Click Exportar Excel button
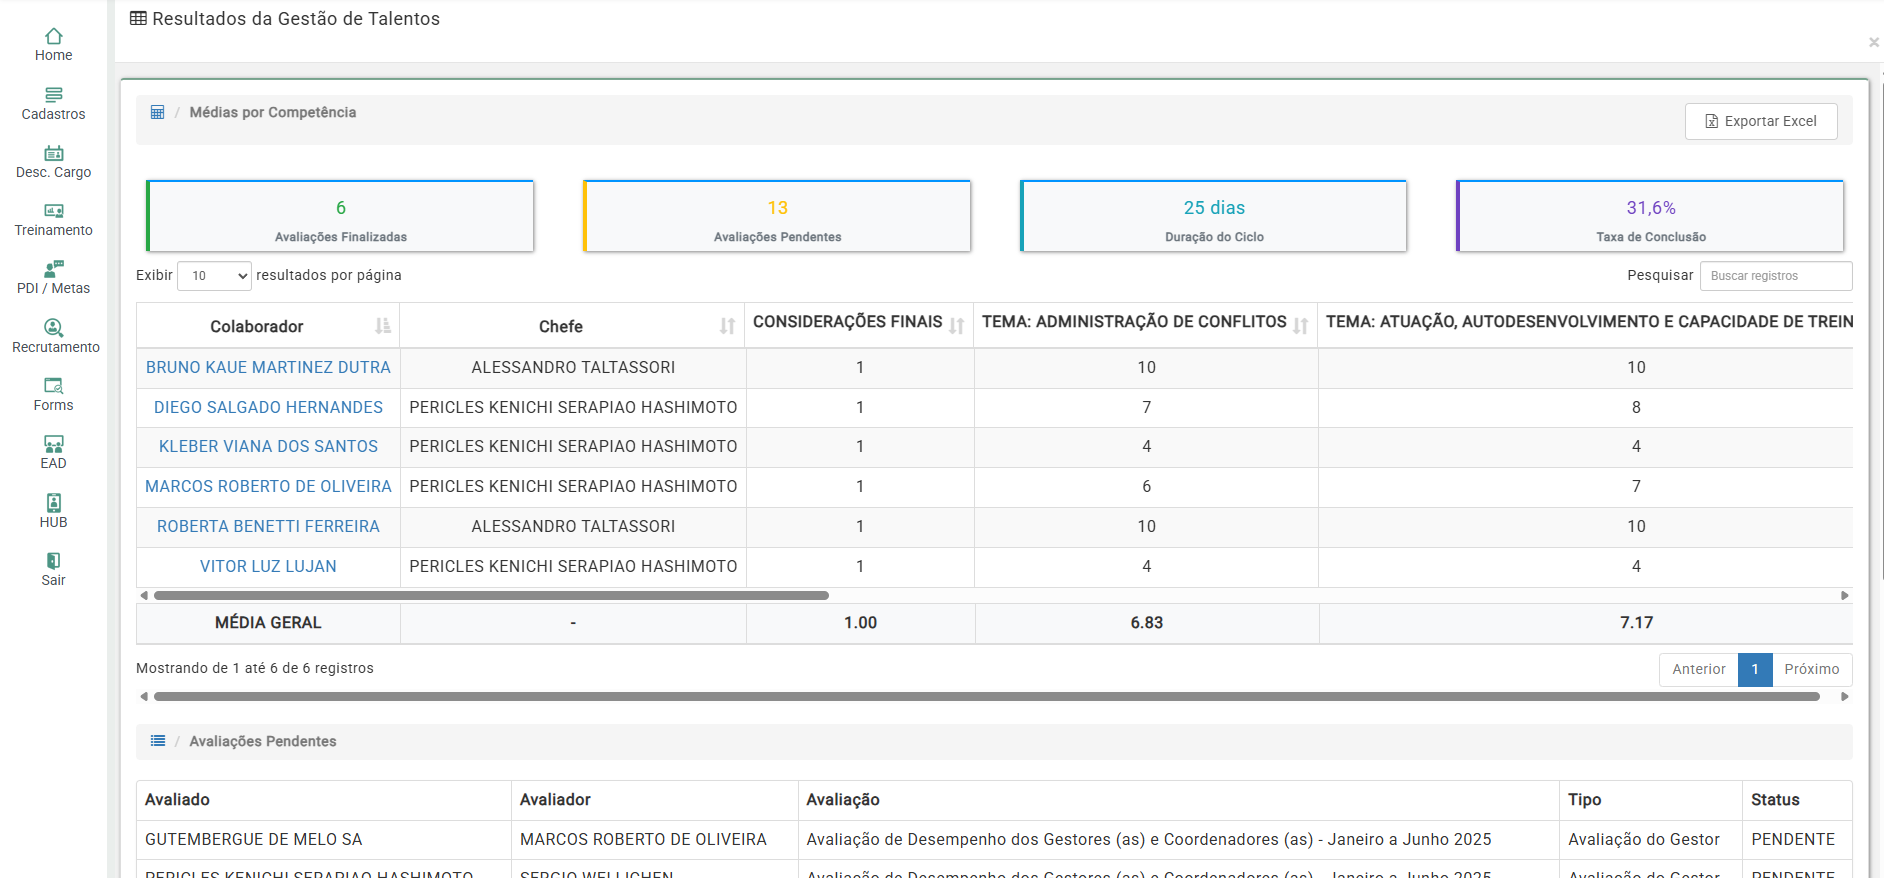The width and height of the screenshot is (1884, 878). pos(1760,121)
